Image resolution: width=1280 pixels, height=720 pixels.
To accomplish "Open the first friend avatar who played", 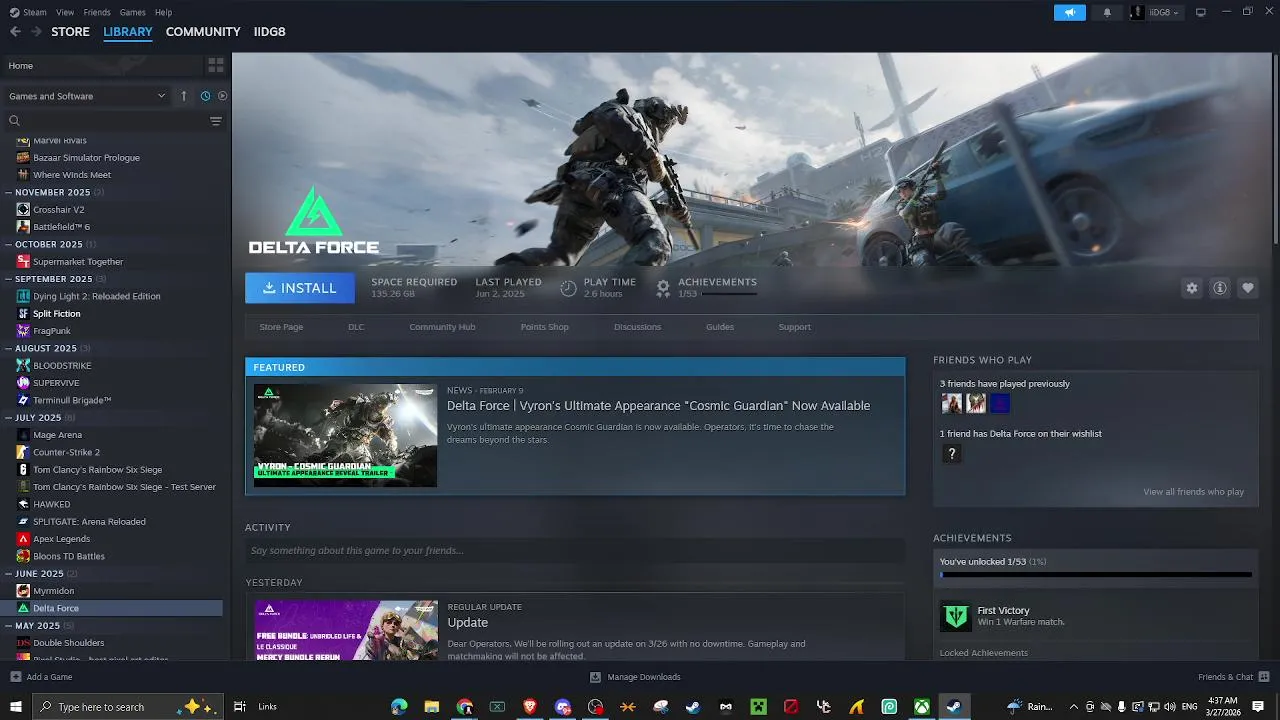I will pos(951,403).
